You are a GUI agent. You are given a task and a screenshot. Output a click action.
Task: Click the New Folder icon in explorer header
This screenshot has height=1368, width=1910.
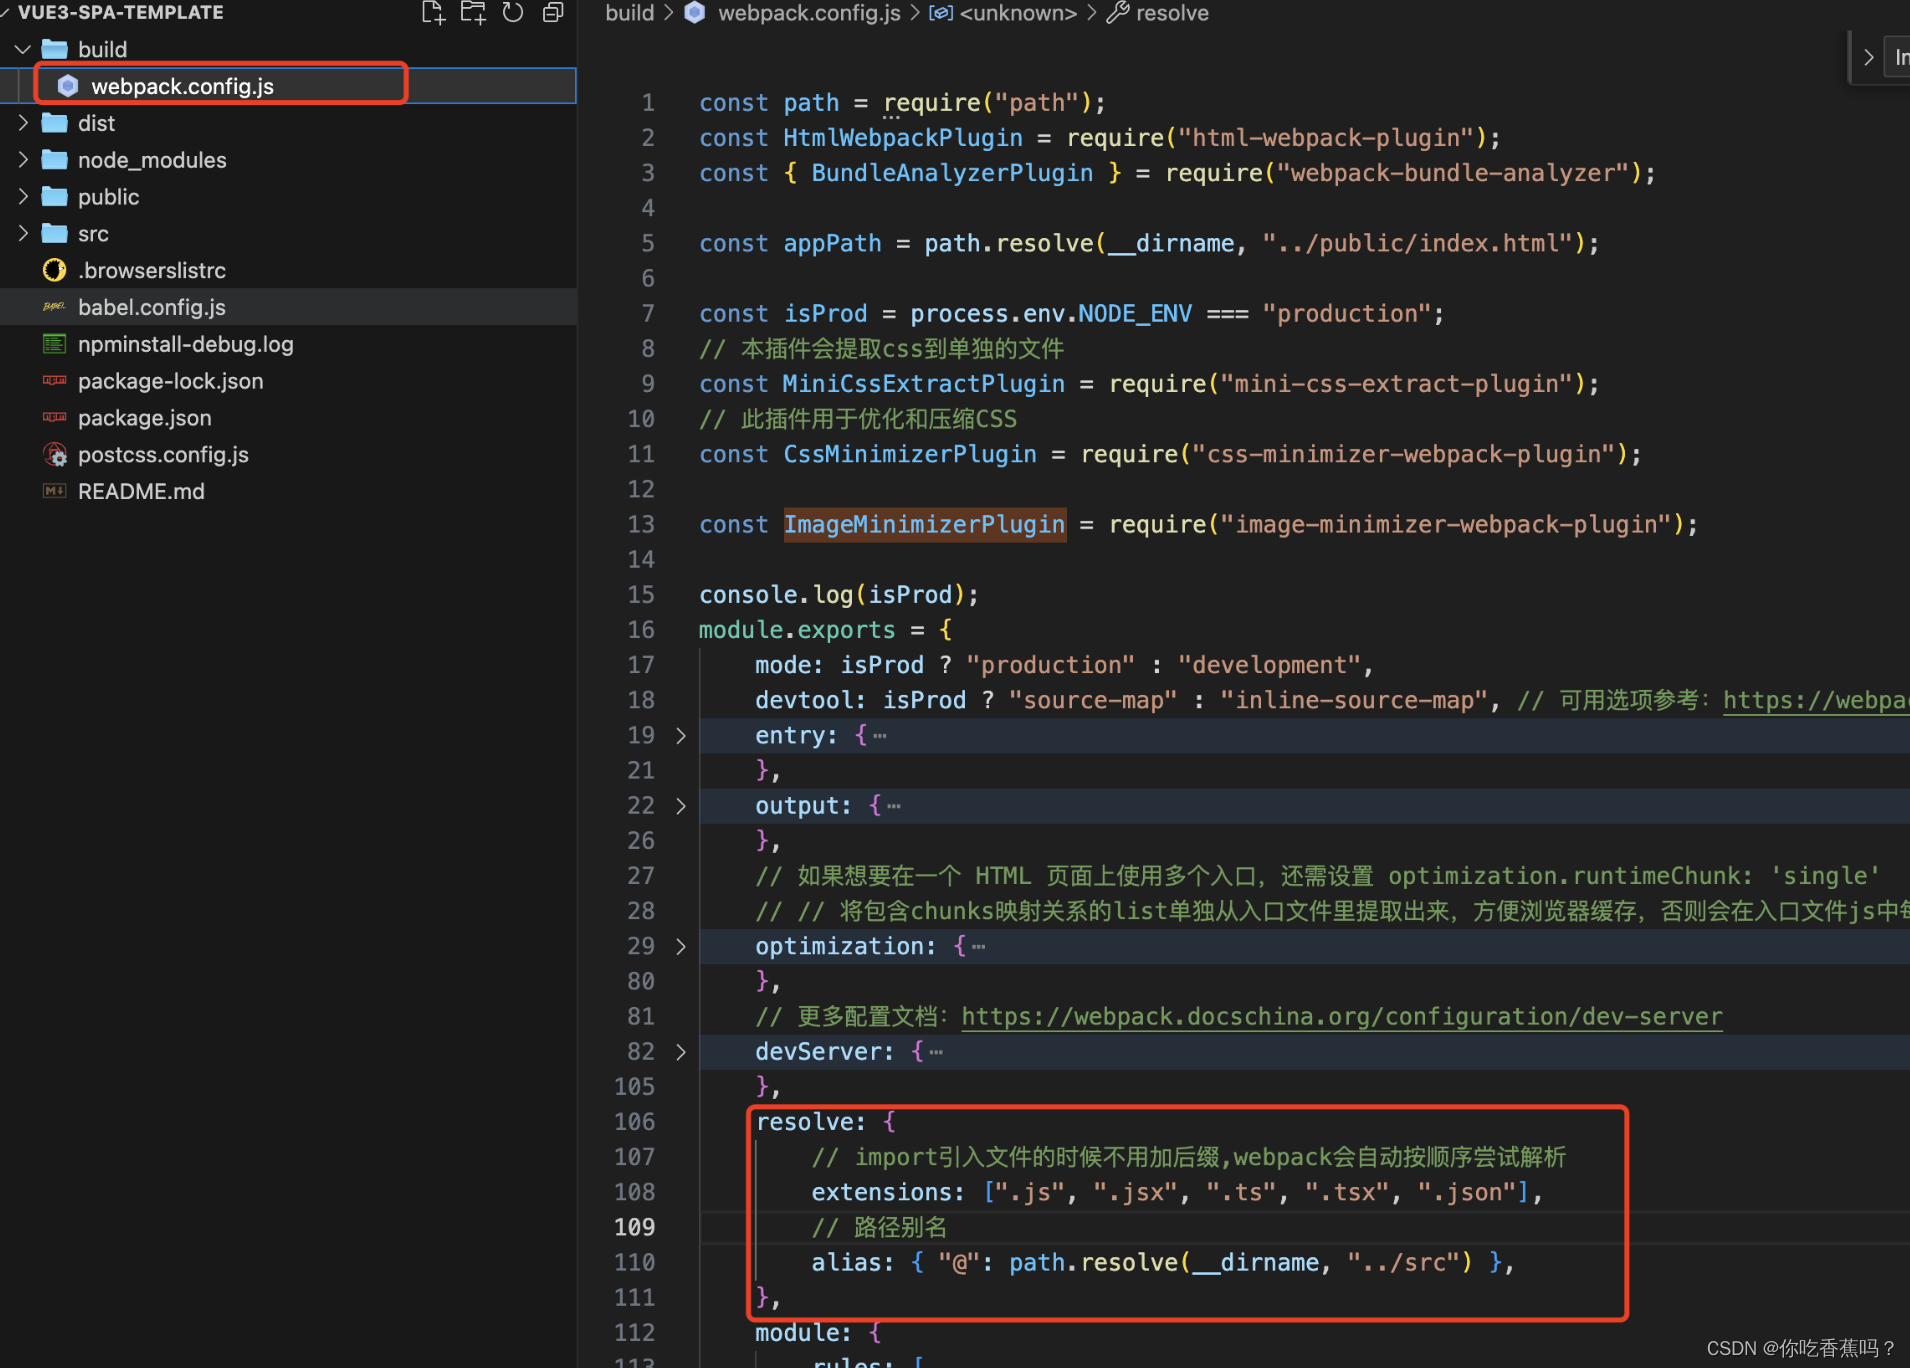(473, 13)
